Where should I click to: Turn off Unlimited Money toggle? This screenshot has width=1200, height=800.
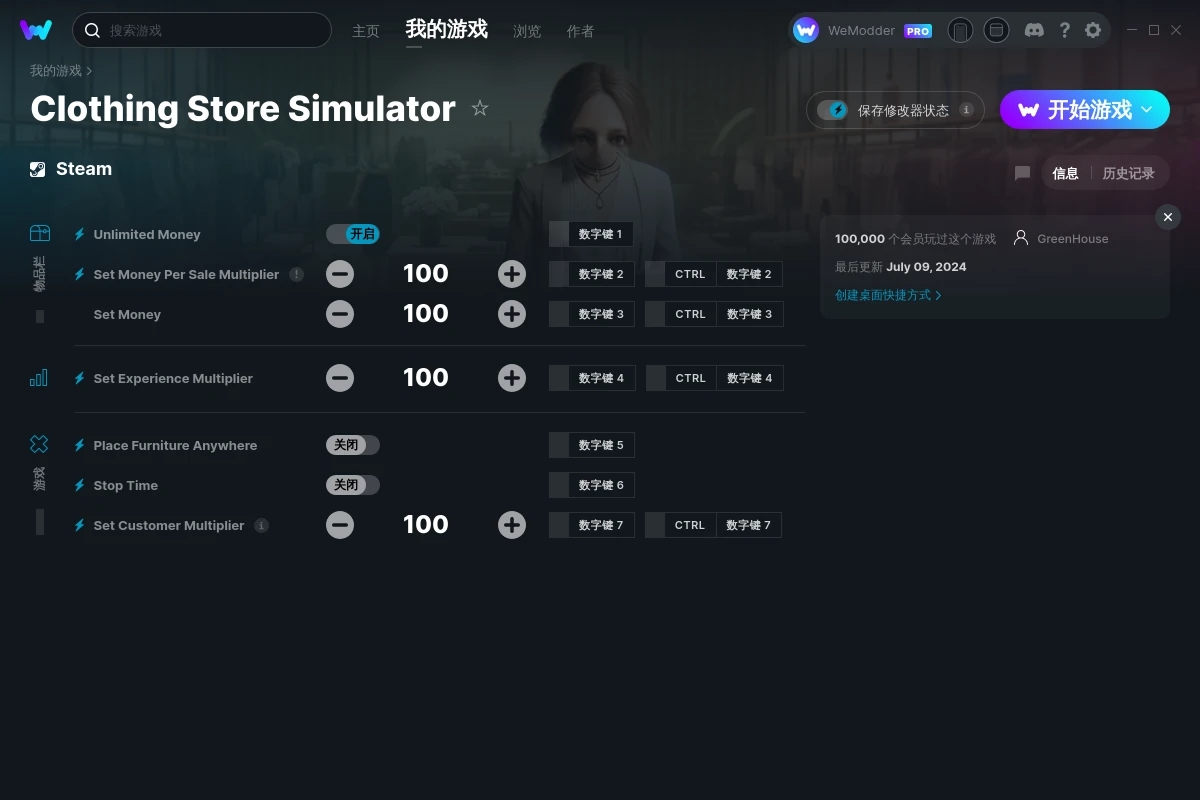coord(353,234)
